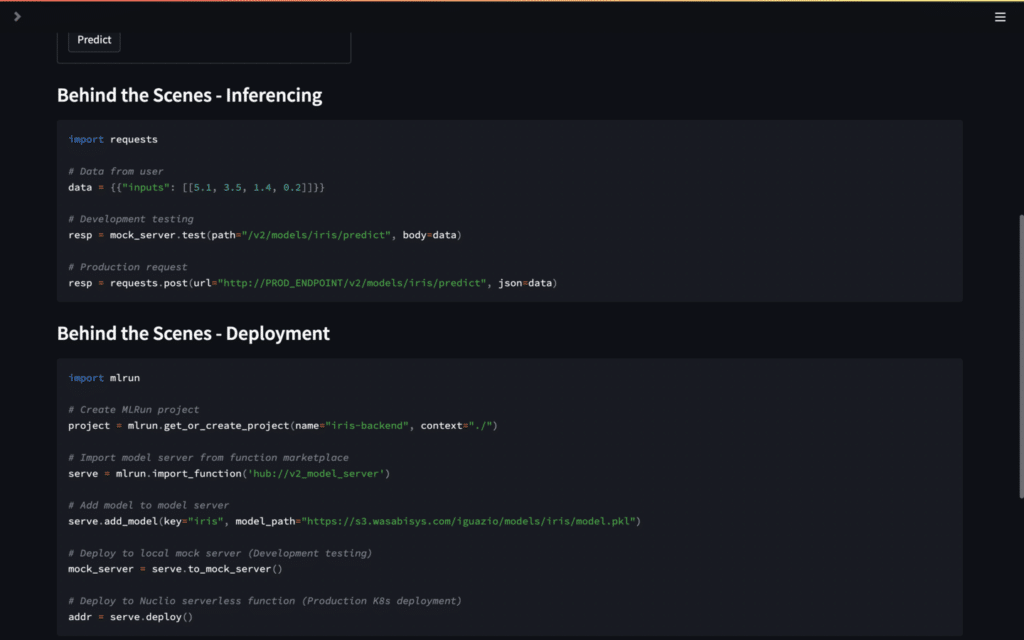This screenshot has height=640, width=1024.
Task: Click the "resp = mock_server.test" code line
Action: 264,235
